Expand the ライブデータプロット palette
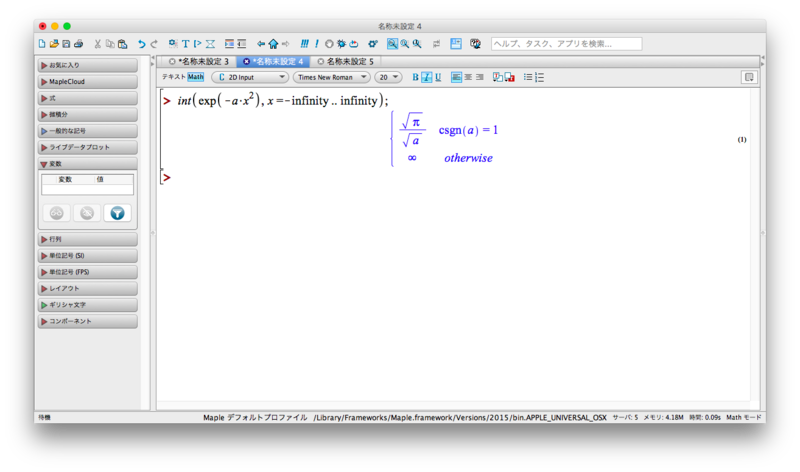Image resolution: width=800 pixels, height=472 pixels. tap(88, 147)
